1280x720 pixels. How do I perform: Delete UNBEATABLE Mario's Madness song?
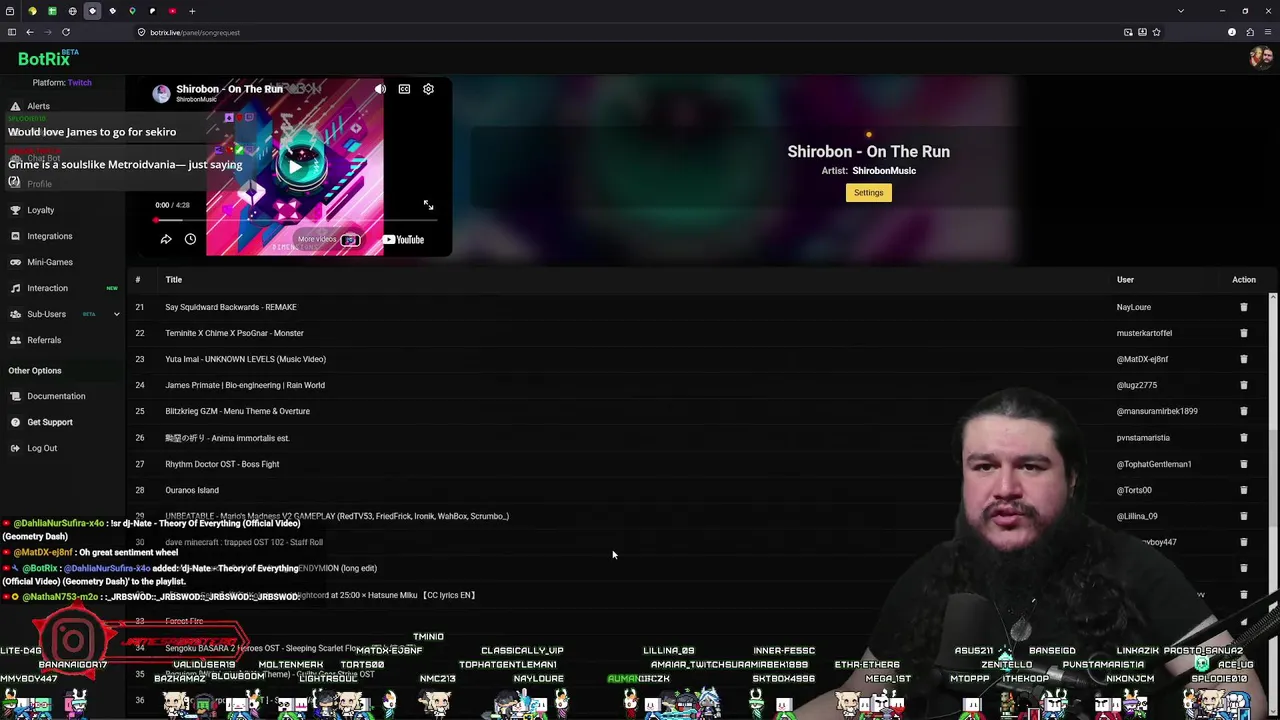click(x=1244, y=516)
